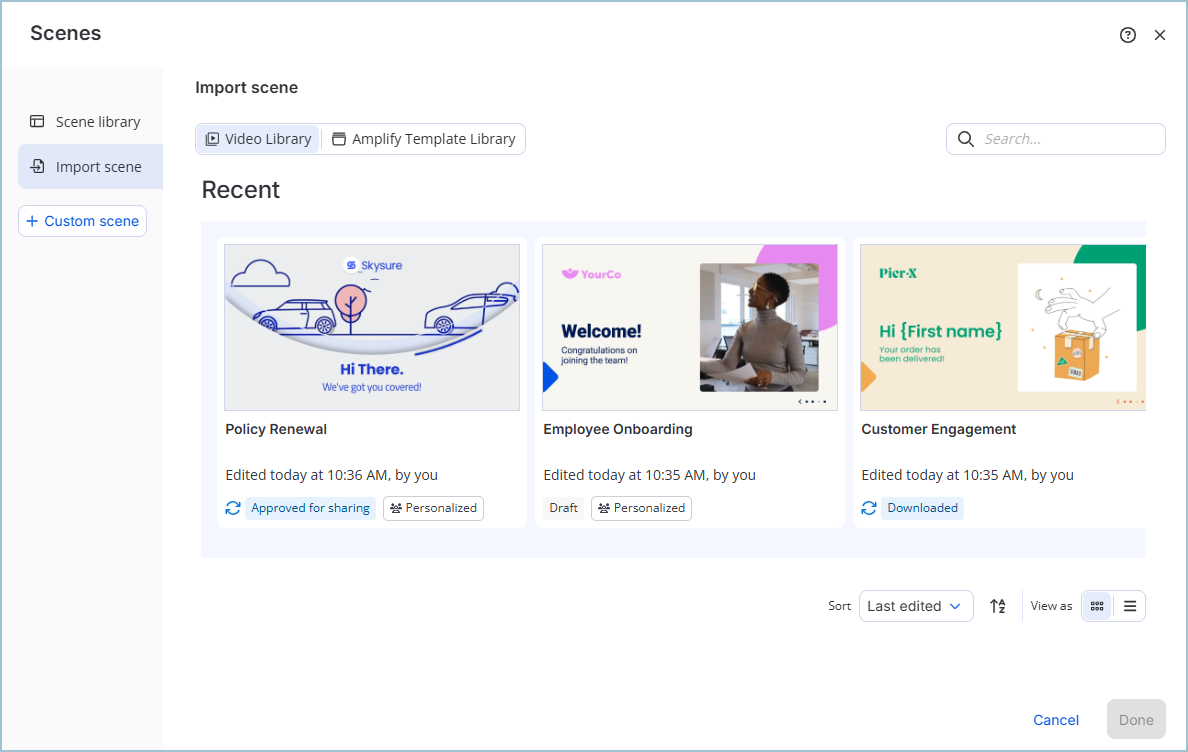1188x752 pixels.
Task: Close the Scenes dialog
Action: point(1160,35)
